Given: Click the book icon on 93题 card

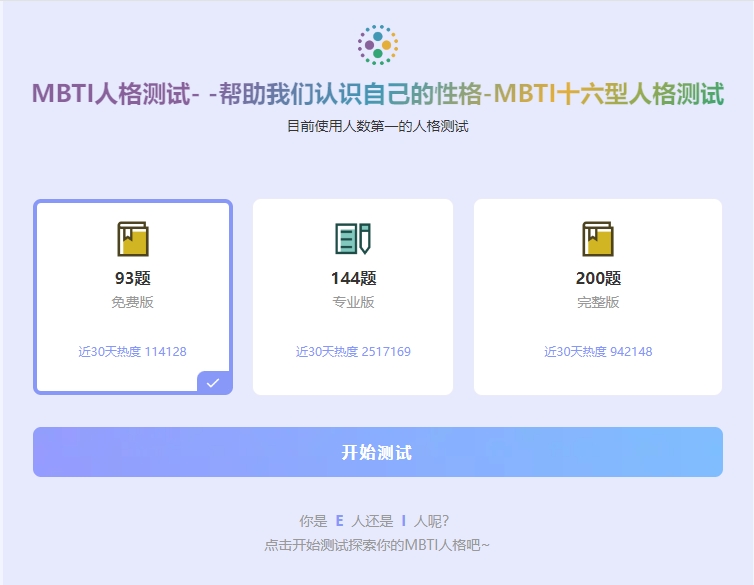Looking at the screenshot, I should 132,239.
